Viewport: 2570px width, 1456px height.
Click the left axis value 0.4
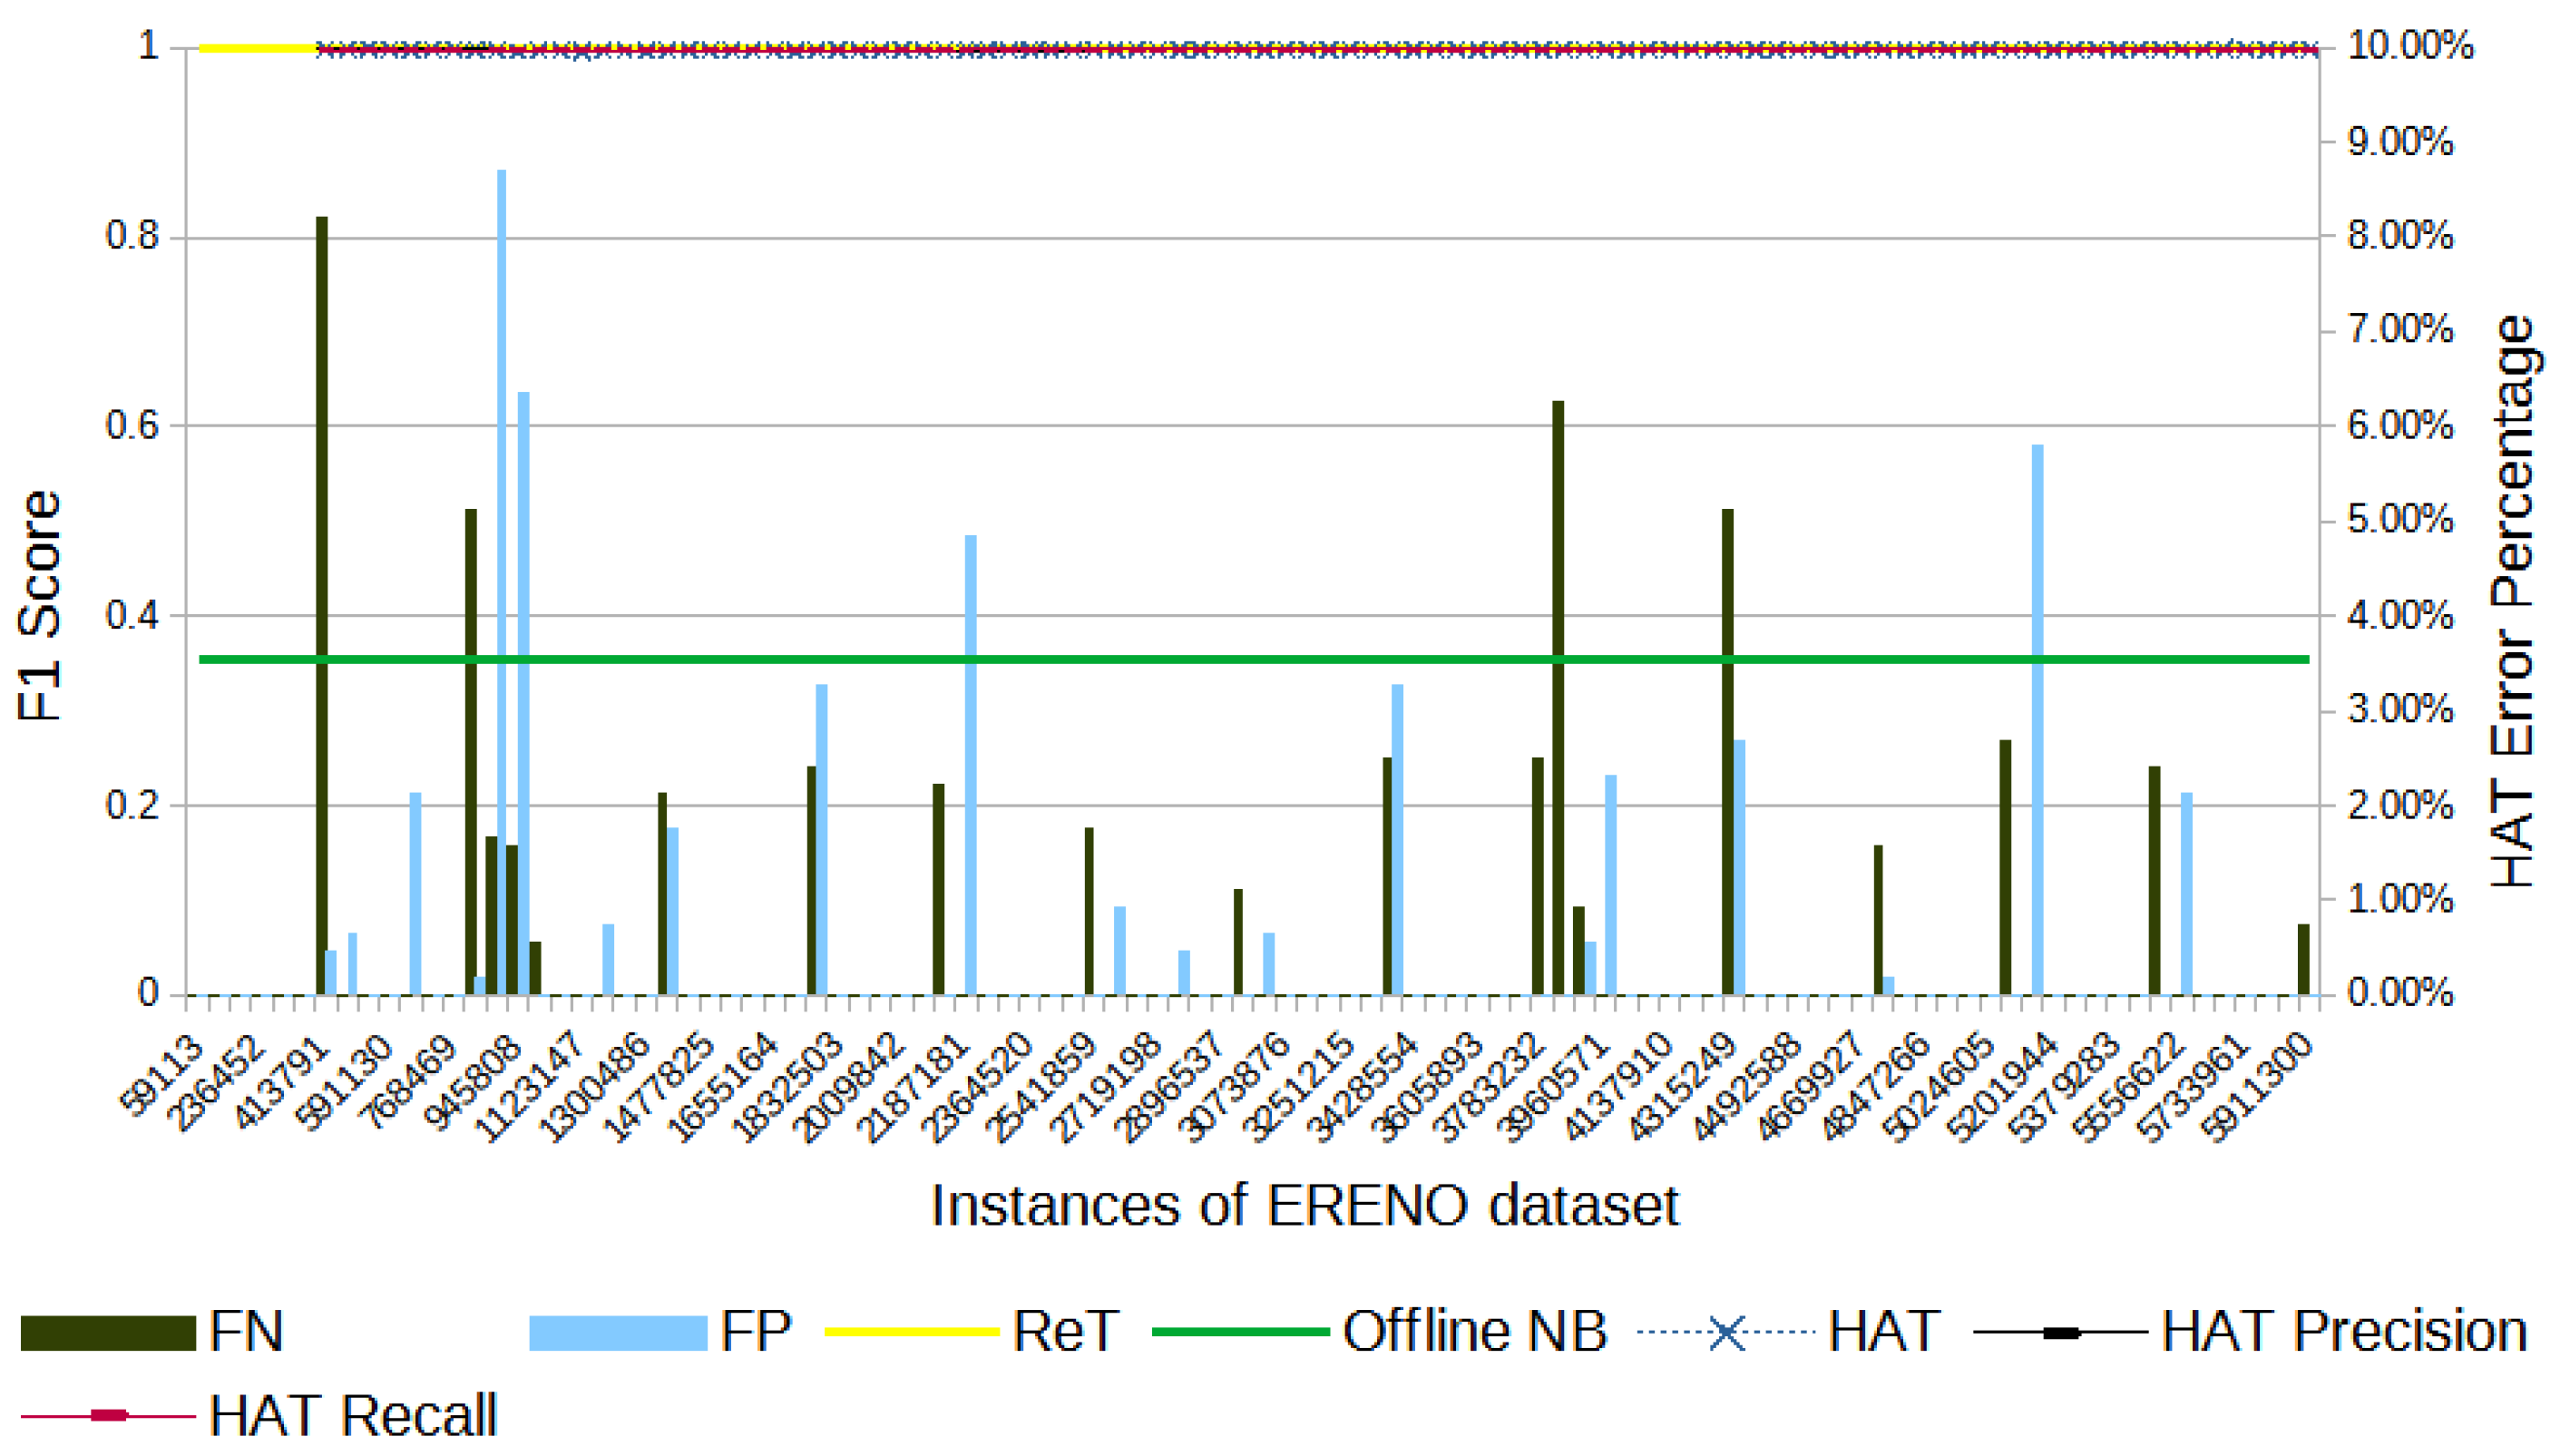[132, 615]
